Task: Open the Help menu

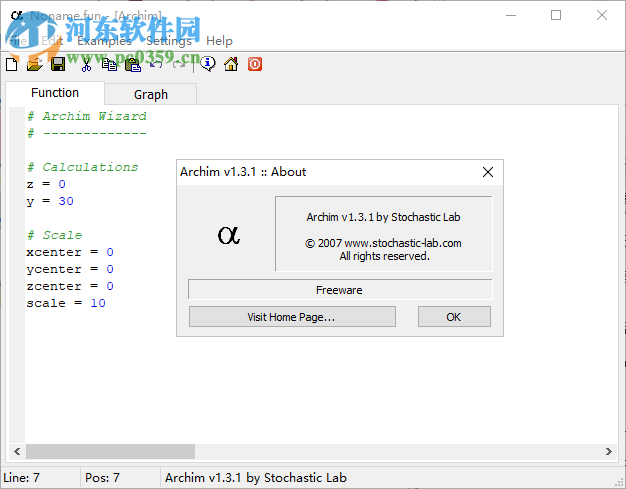Action: [219, 41]
